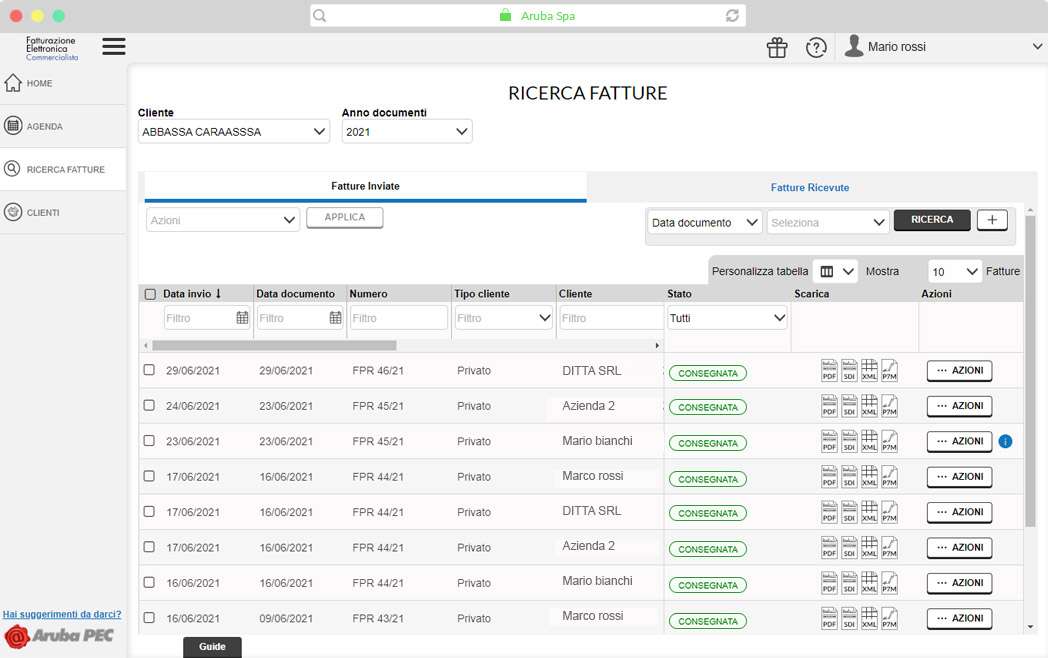The height and width of the screenshot is (658, 1048).
Task: Open the gift box icon
Action: [x=777, y=48]
